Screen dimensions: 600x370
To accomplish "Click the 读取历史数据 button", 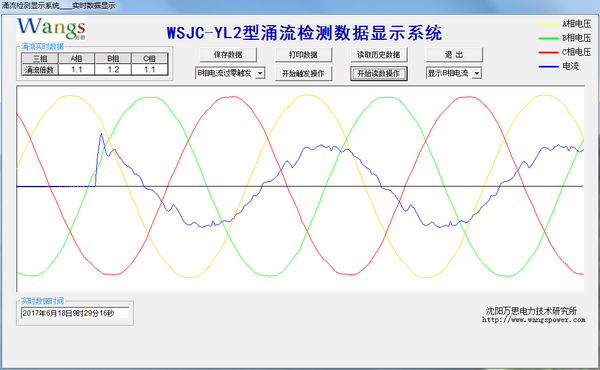I will [x=379, y=55].
